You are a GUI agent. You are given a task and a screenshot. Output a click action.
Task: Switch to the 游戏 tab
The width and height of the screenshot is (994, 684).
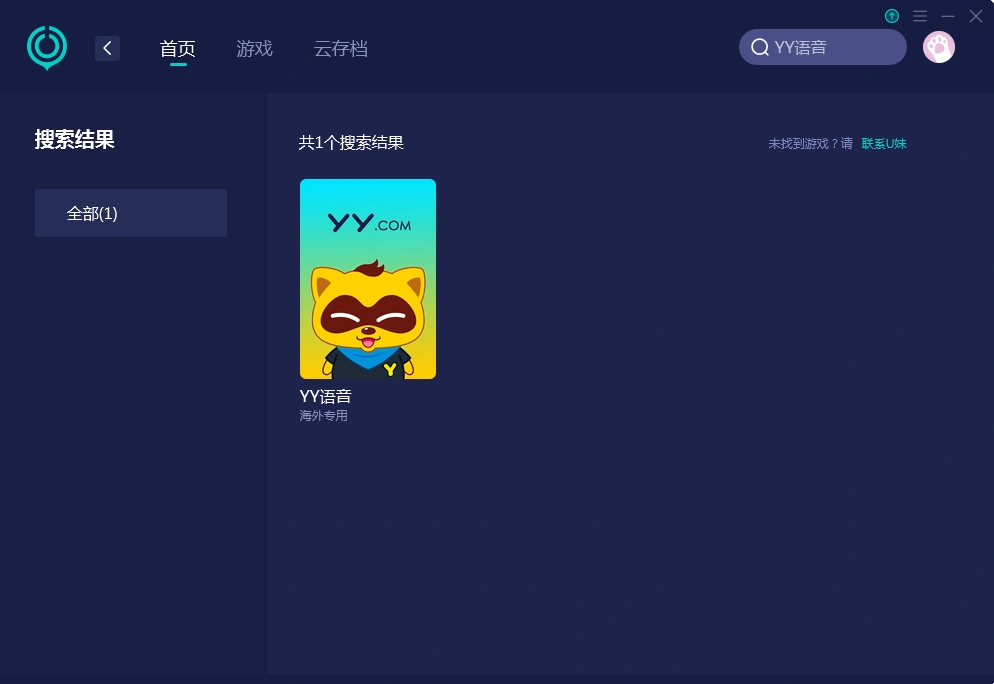pyautogui.click(x=254, y=49)
